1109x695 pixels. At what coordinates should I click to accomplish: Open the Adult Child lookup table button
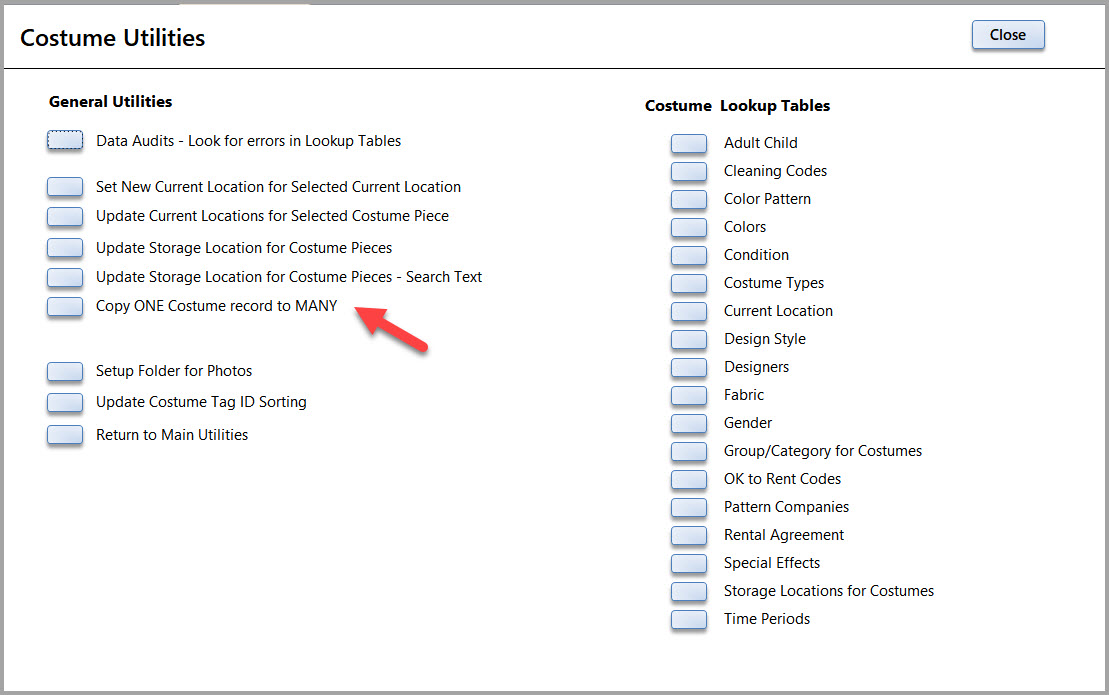pos(689,144)
